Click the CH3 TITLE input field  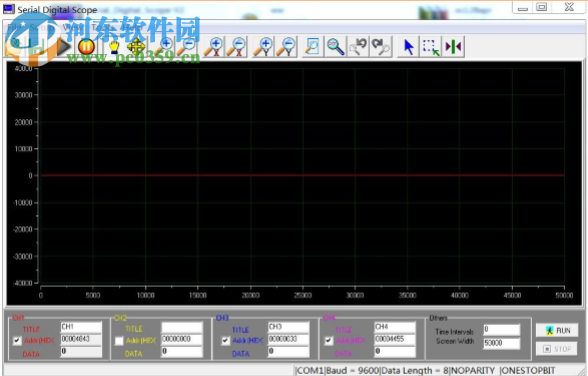click(288, 327)
